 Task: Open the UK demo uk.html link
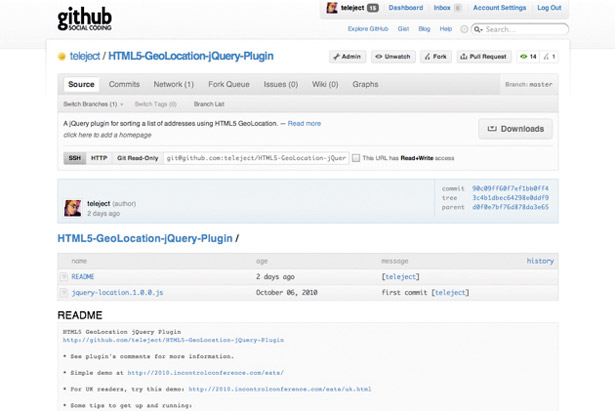[x=280, y=389]
